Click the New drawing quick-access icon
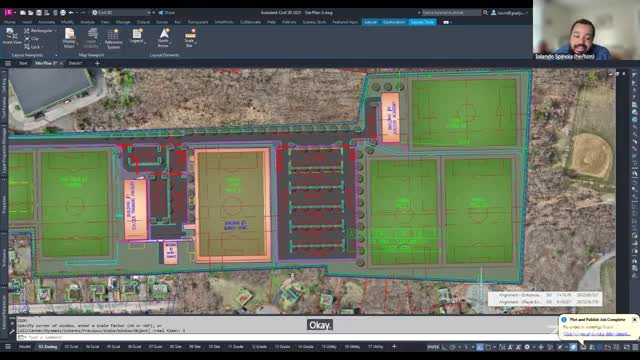 tap(23, 13)
